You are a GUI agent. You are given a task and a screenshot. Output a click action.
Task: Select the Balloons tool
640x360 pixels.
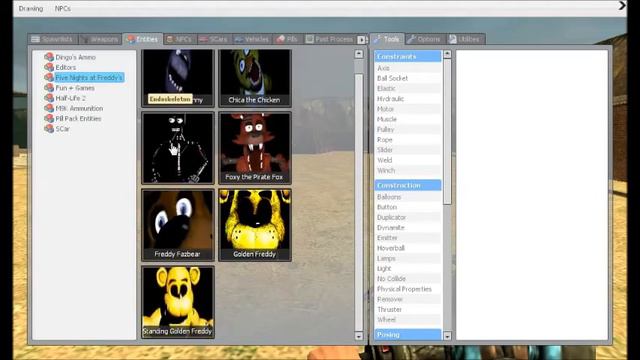[408, 197]
